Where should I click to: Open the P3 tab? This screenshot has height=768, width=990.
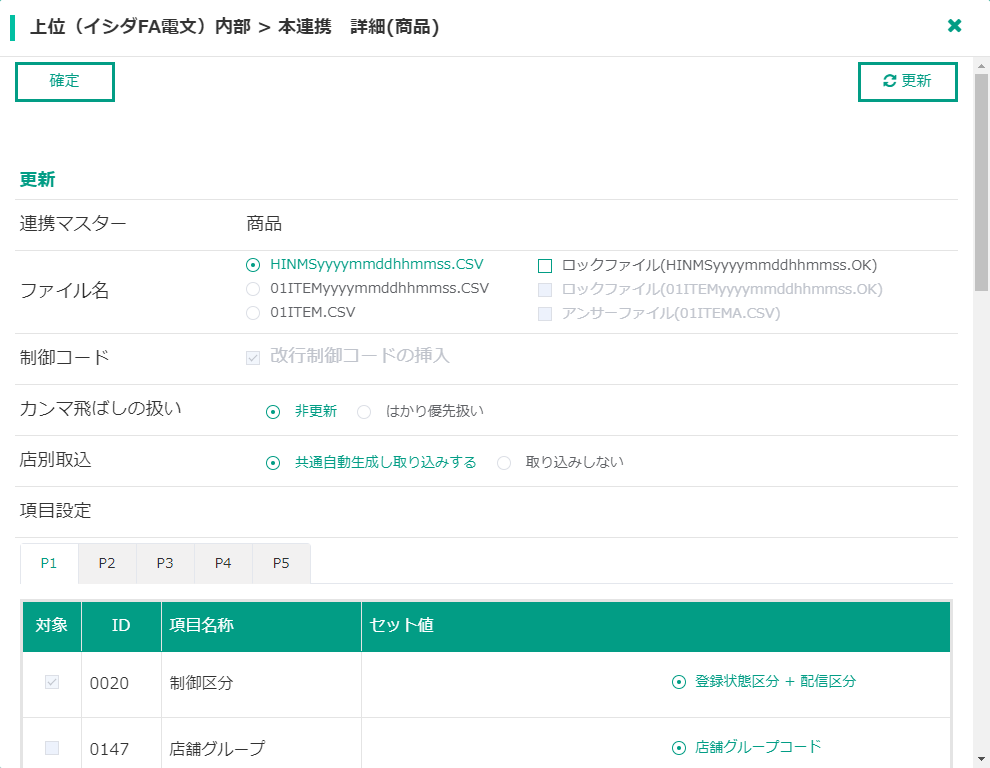point(165,563)
